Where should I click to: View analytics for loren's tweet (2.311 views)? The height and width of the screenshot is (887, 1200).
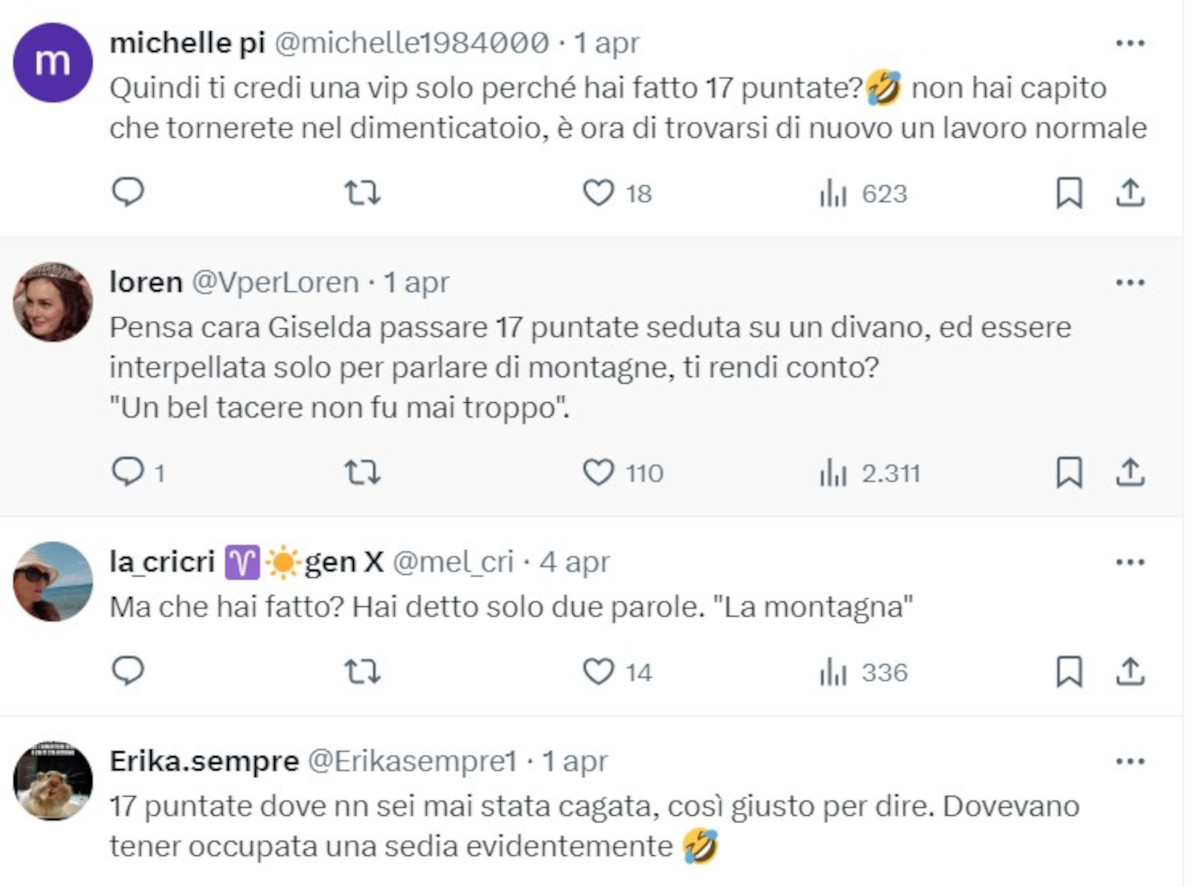click(x=834, y=472)
